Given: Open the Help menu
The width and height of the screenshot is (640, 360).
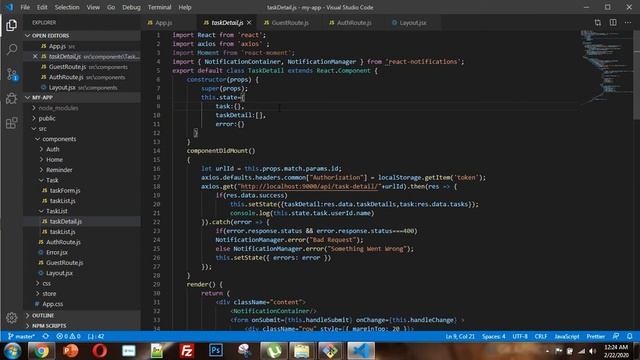Looking at the screenshot, I should (x=185, y=7).
